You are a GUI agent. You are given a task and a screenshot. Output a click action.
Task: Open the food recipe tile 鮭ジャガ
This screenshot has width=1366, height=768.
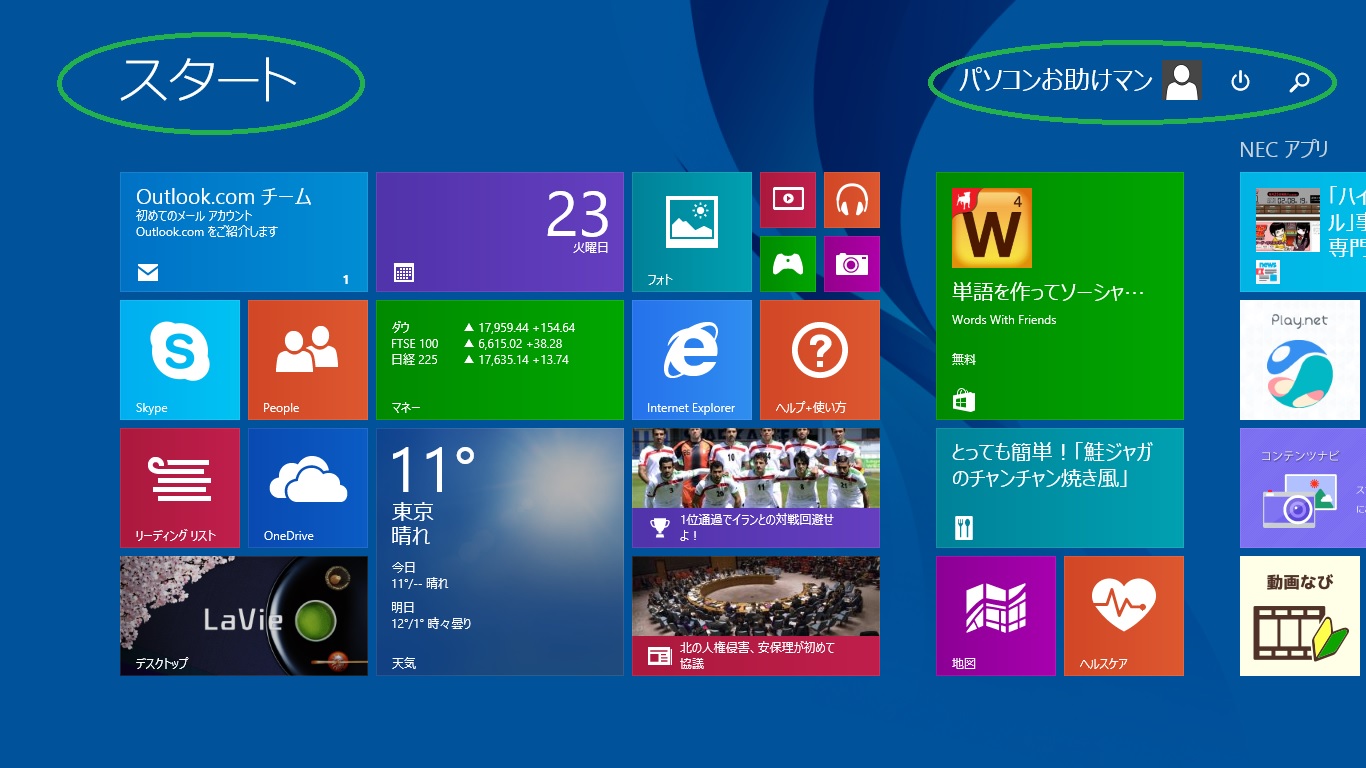[1060, 488]
